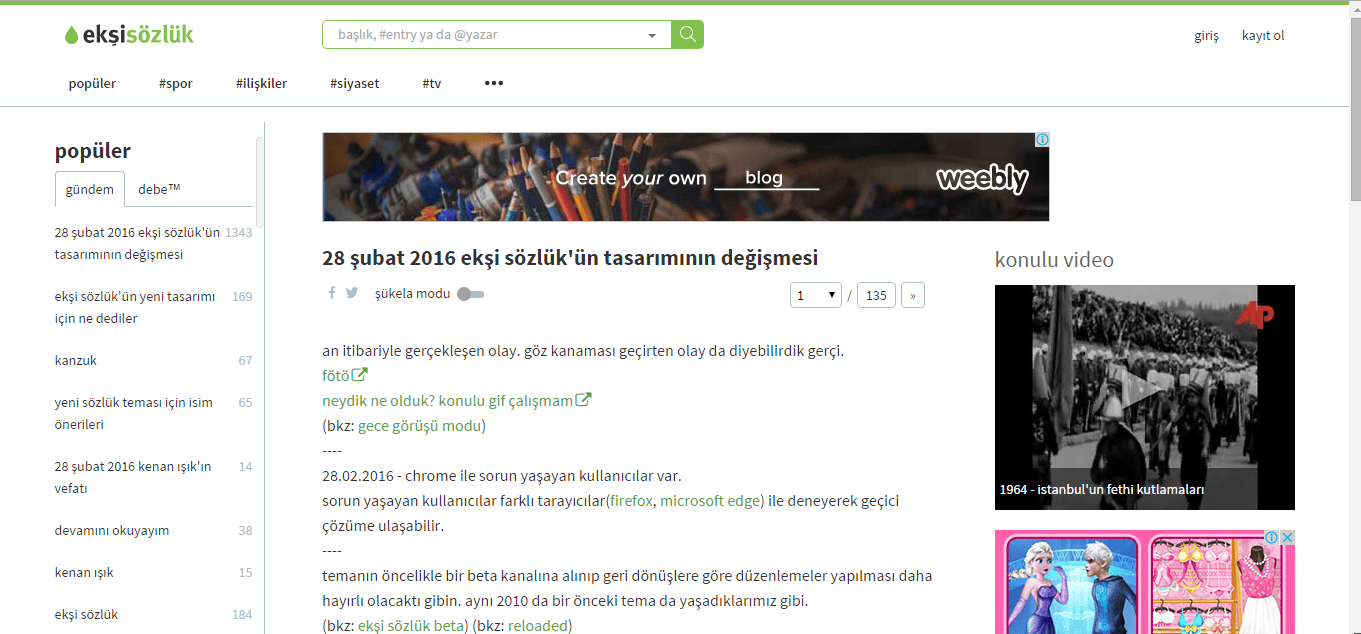Click the Weebly ad info icon
Screen dimensions: 1361x634
(x=1041, y=140)
